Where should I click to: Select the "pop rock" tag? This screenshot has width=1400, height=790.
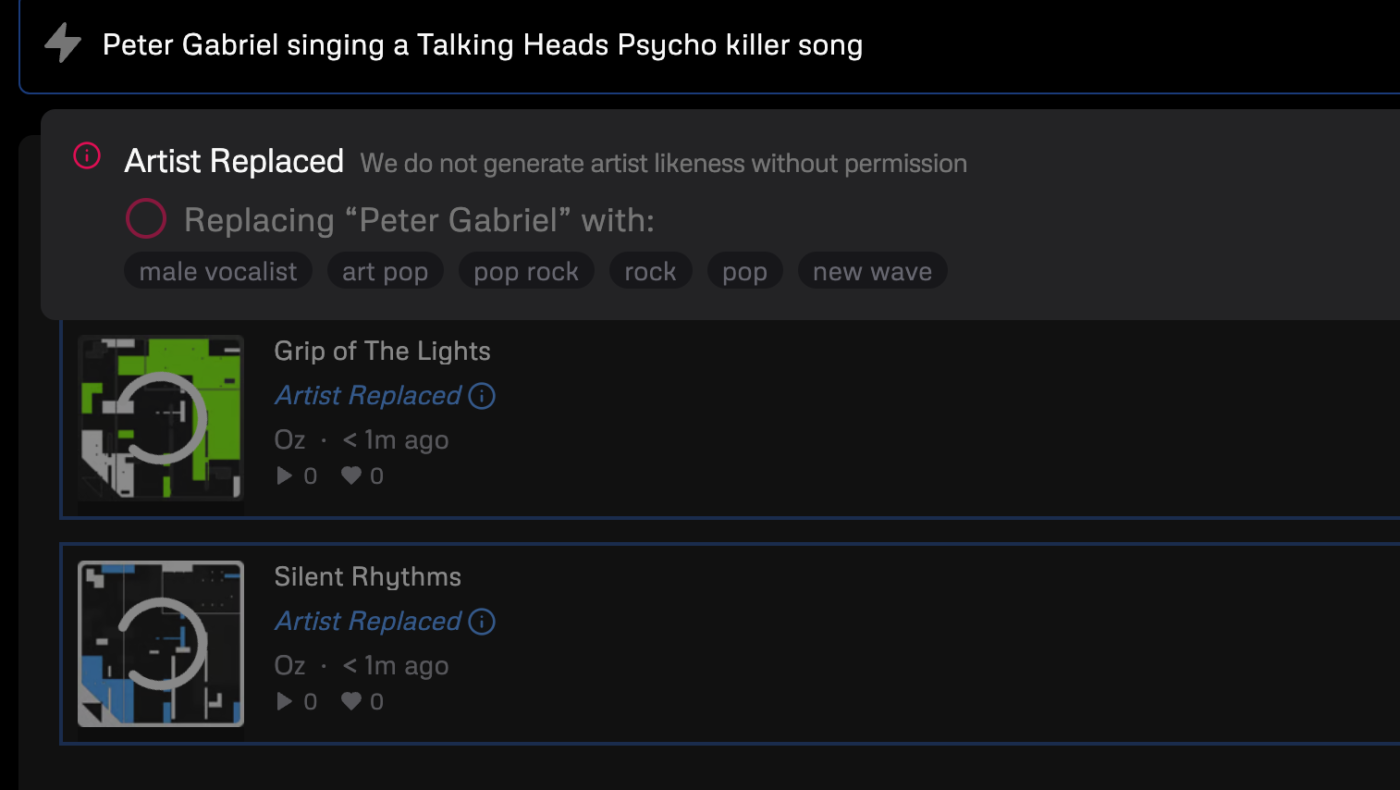click(526, 271)
